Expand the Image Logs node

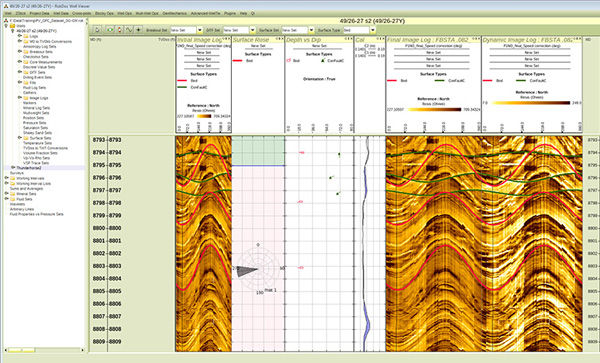(x=20, y=98)
